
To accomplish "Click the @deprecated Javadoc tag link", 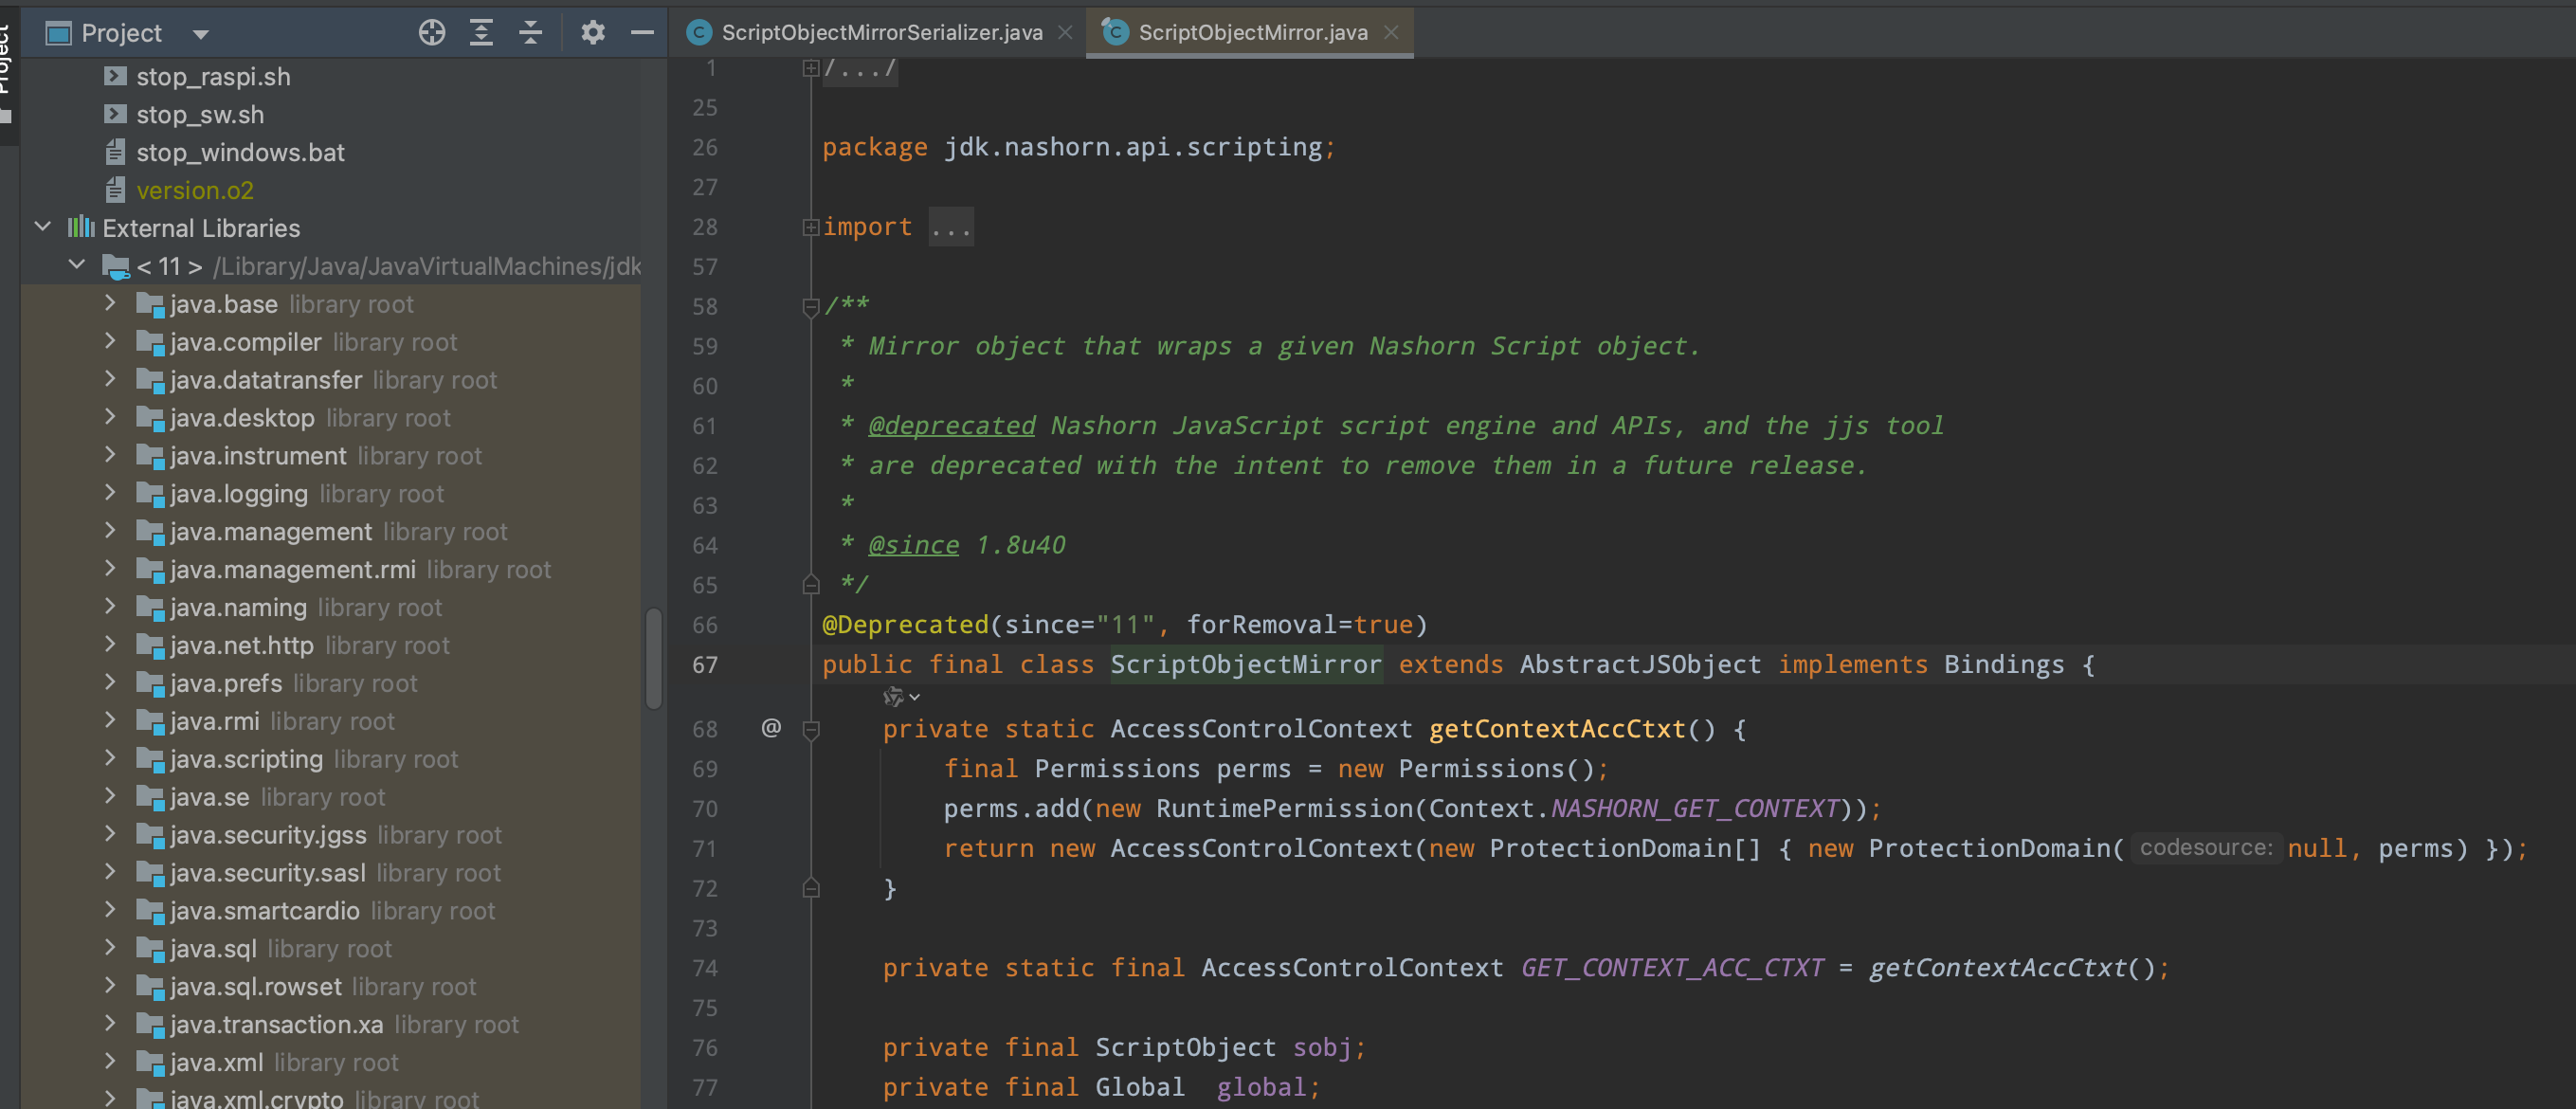I will pyautogui.click(x=951, y=425).
